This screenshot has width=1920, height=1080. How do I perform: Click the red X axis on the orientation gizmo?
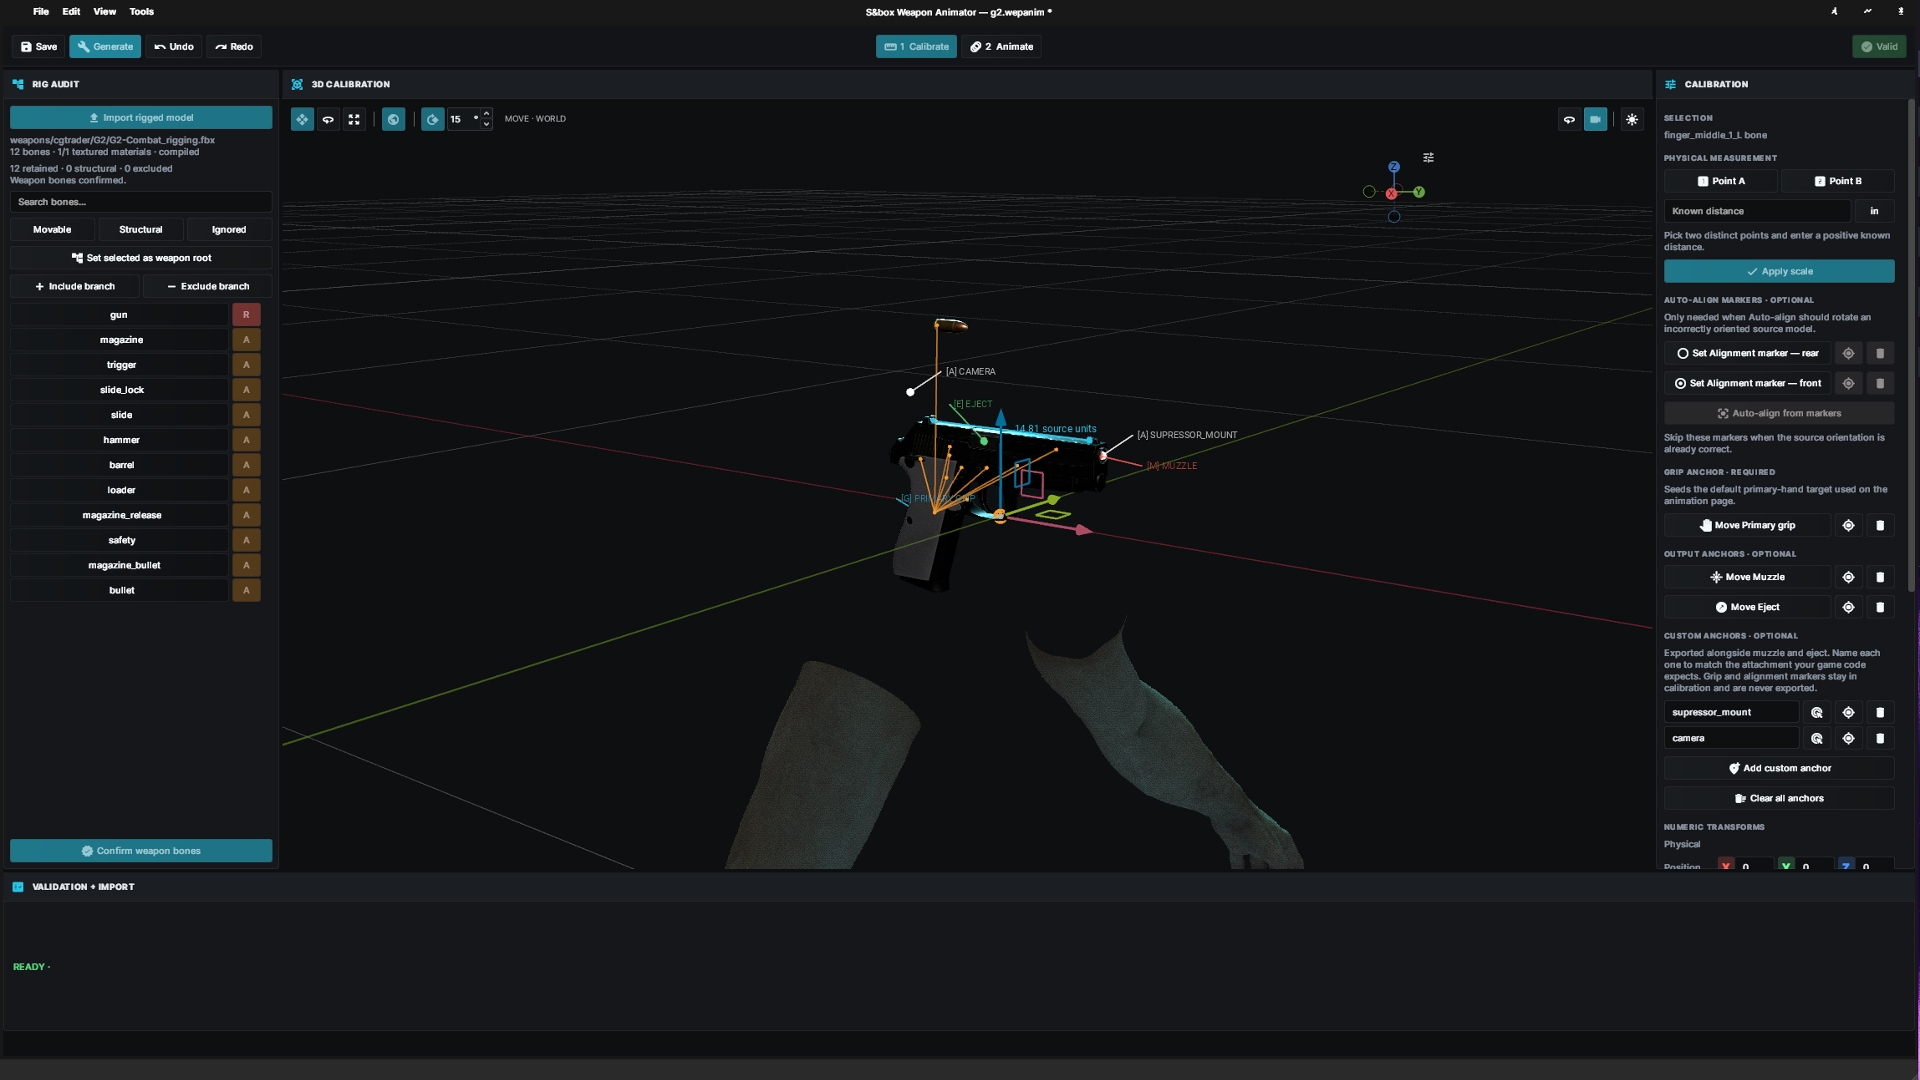[1391, 194]
